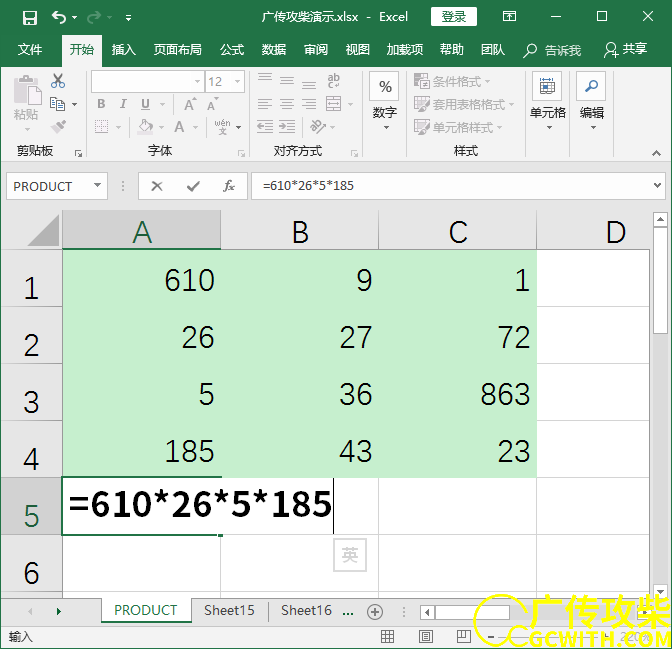Open the 单元格 cells dropdown

pos(547,100)
